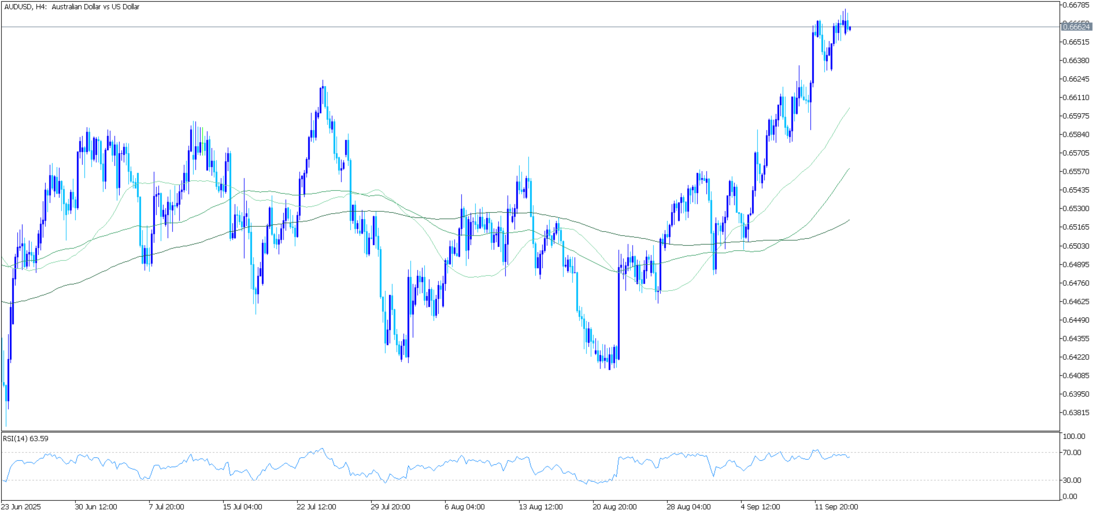1100x514 pixels.
Task: Click the RSI 100.00 scale label
Action: (x=1076, y=438)
